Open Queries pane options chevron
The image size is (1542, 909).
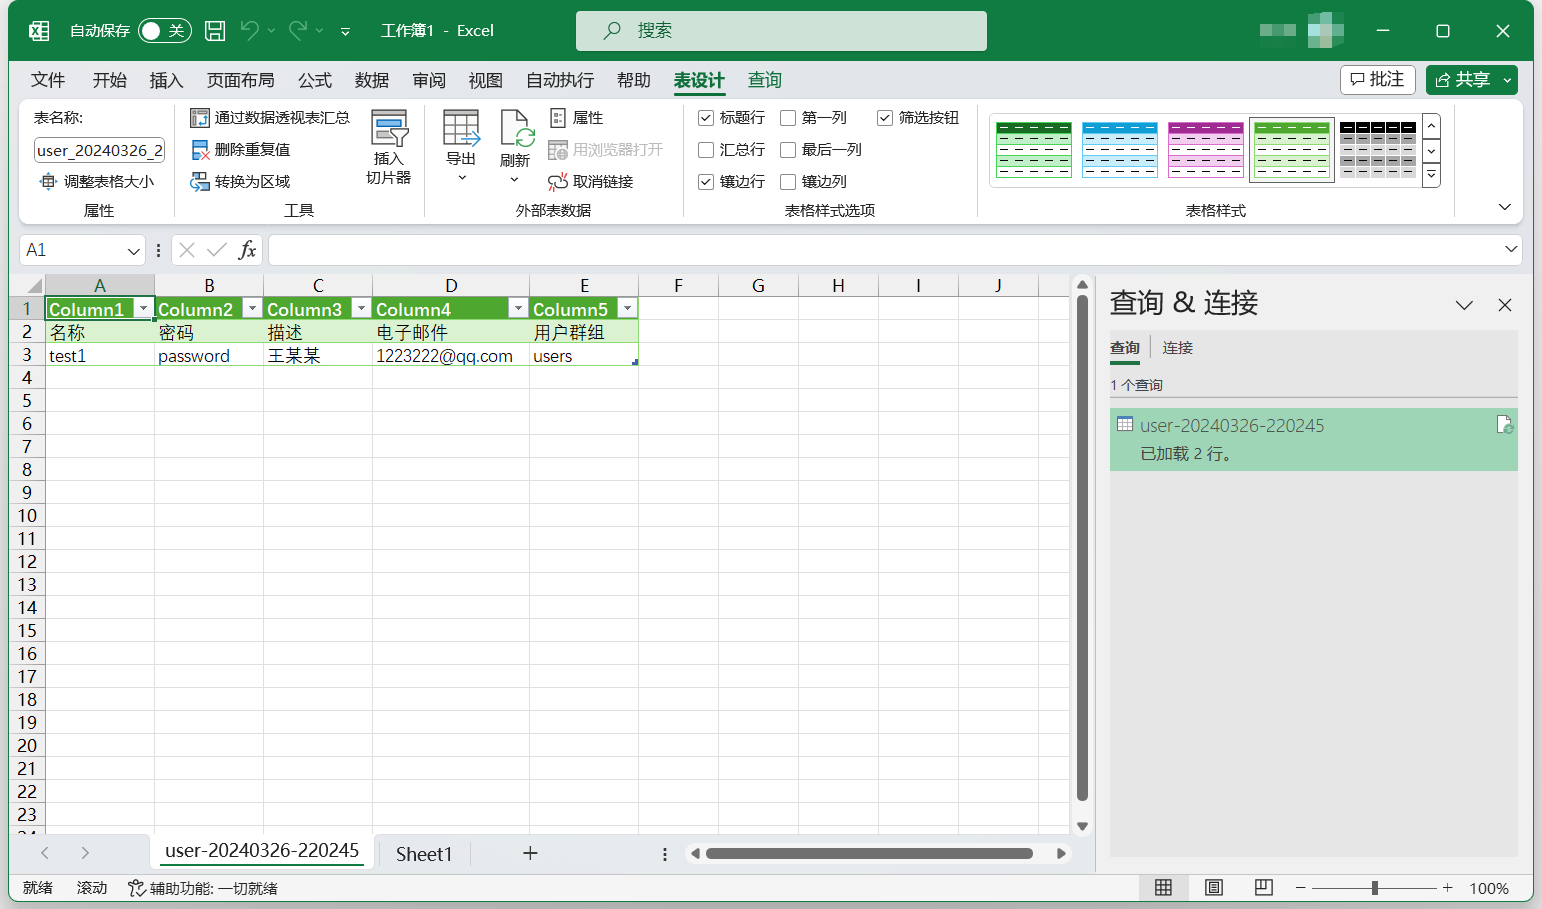pos(1464,305)
